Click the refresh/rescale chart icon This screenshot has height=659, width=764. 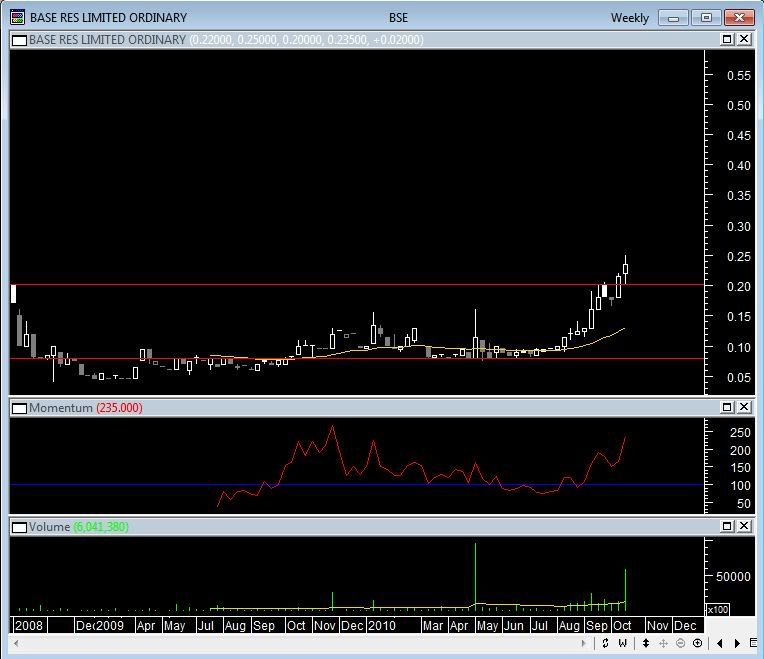(x=605, y=643)
